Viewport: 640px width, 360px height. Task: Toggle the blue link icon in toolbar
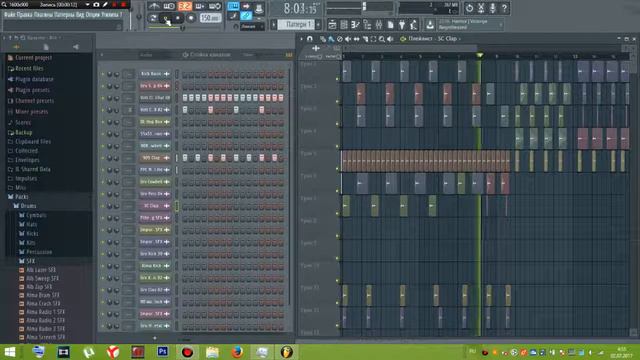(x=246, y=16)
